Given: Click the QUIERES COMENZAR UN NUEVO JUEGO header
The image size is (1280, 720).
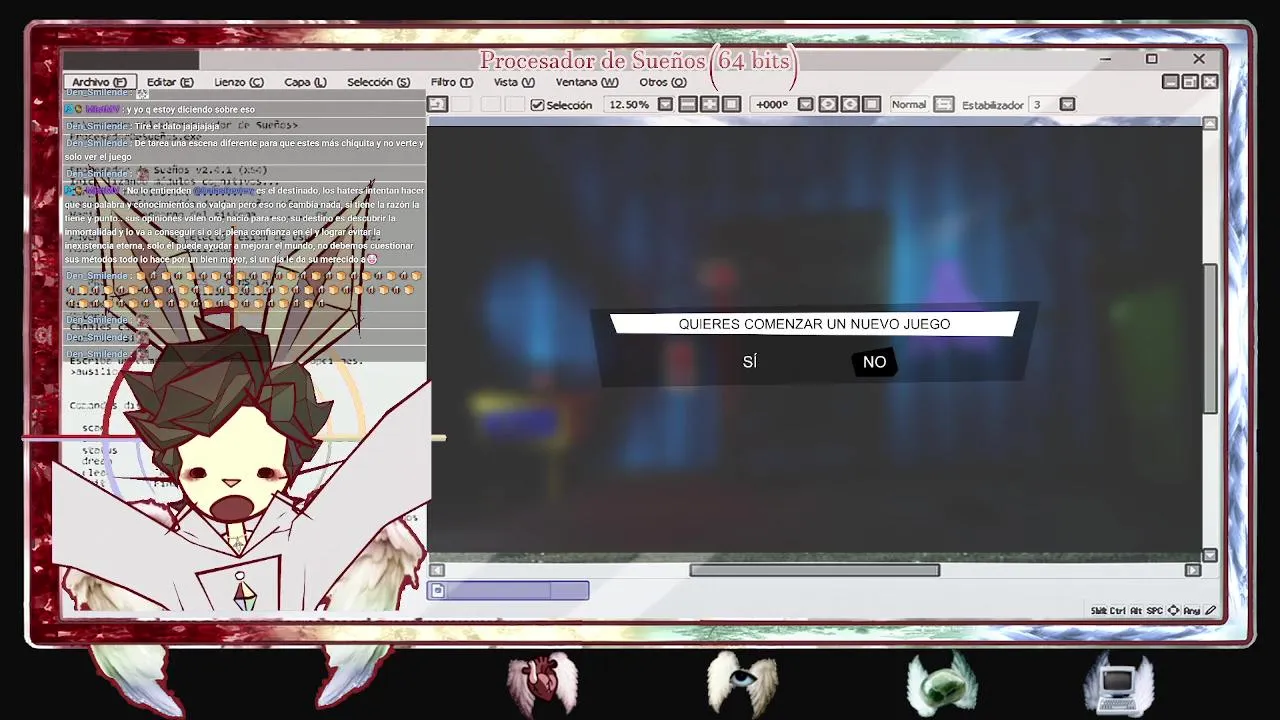Looking at the screenshot, I should (814, 324).
